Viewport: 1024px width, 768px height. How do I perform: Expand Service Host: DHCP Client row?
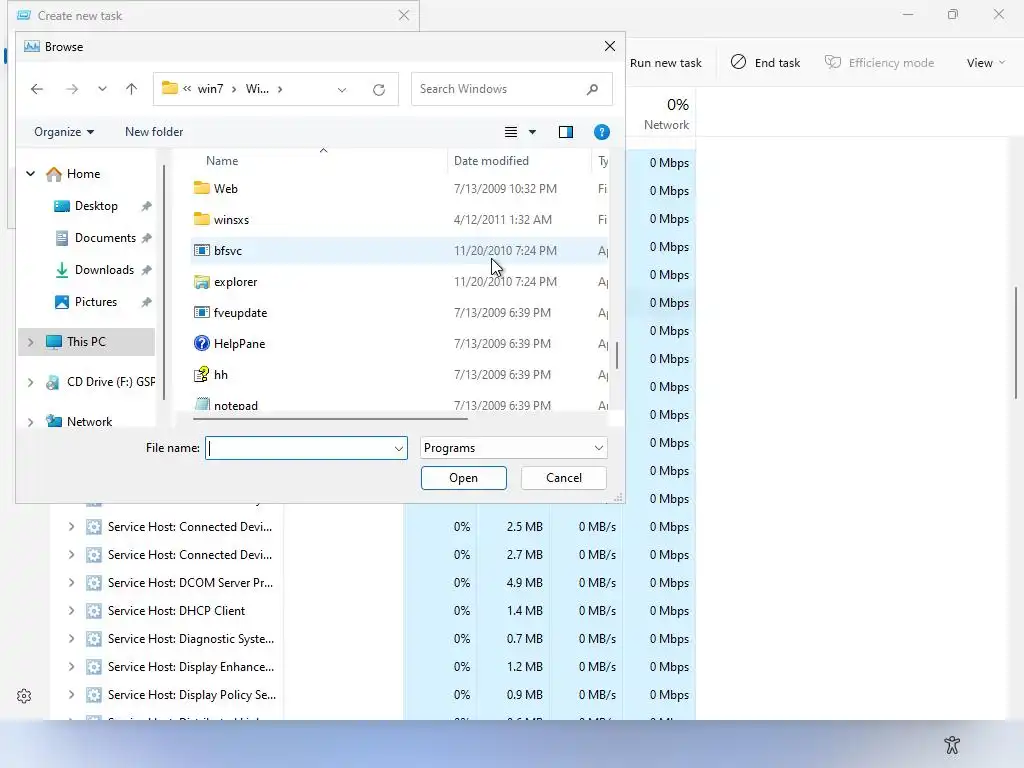click(x=71, y=611)
